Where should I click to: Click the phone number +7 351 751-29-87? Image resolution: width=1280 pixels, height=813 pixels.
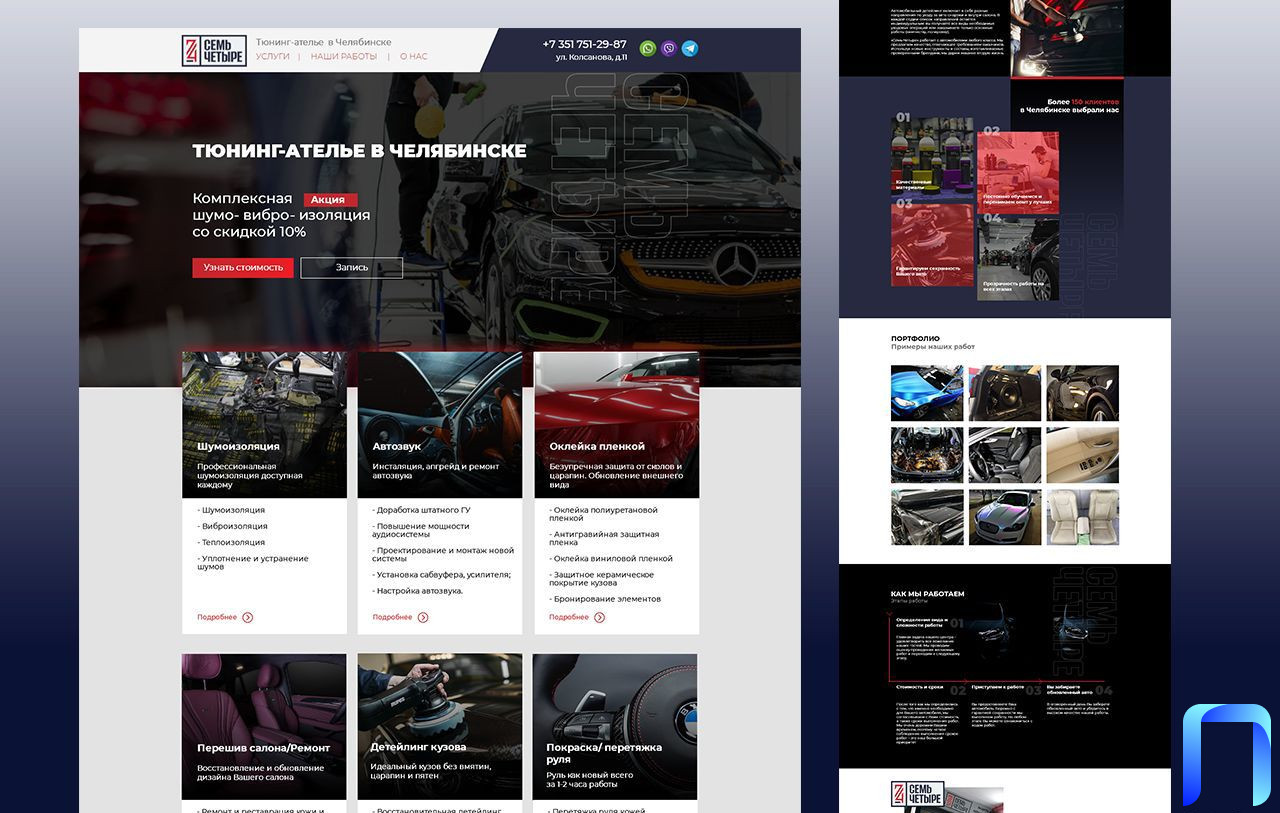(585, 44)
